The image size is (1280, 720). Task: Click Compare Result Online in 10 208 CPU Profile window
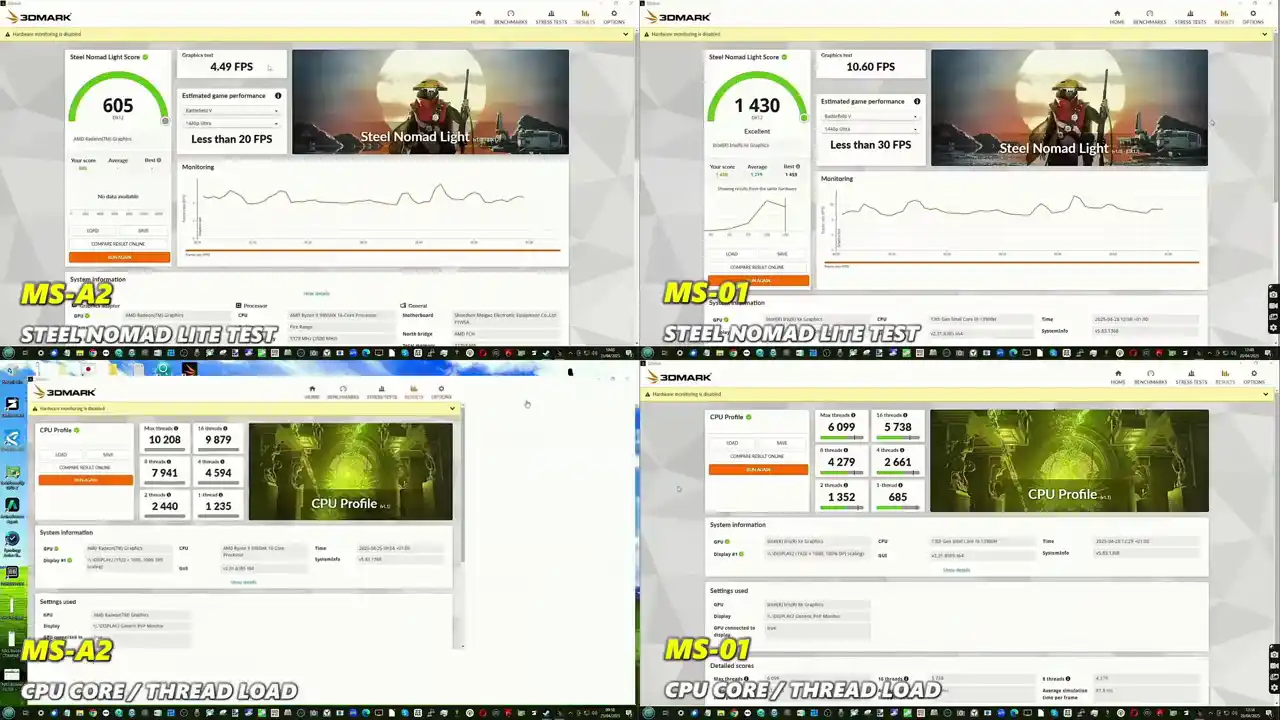86,467
